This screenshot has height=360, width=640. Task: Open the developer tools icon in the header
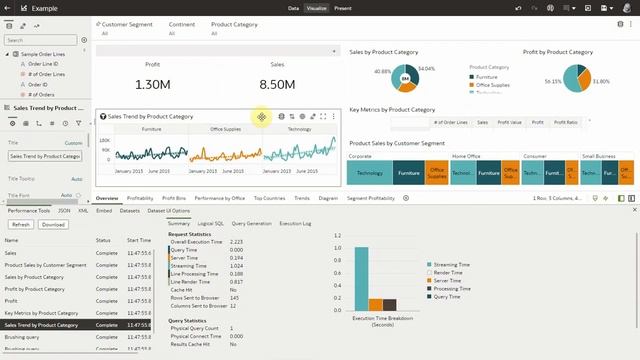click(550, 8)
